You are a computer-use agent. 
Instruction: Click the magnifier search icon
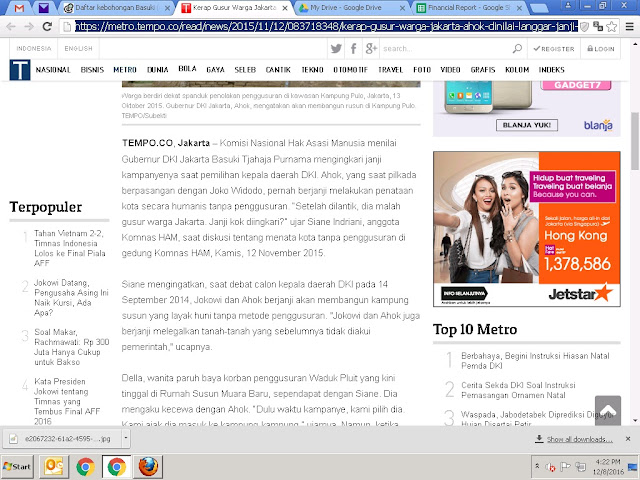pyautogui.click(x=517, y=49)
